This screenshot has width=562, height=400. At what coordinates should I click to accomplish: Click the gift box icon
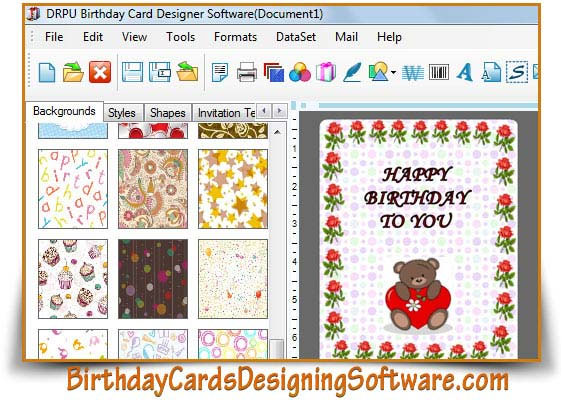[x=325, y=72]
